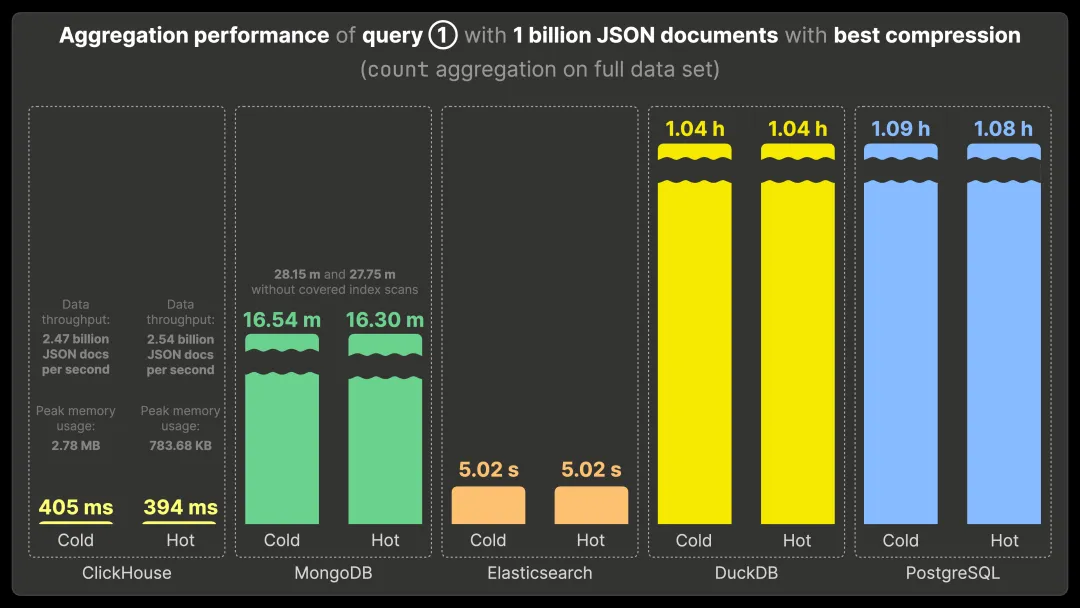Viewport: 1080px width, 608px height.
Task: Click DuckDB's Cold 1.04 h value
Action: point(695,129)
